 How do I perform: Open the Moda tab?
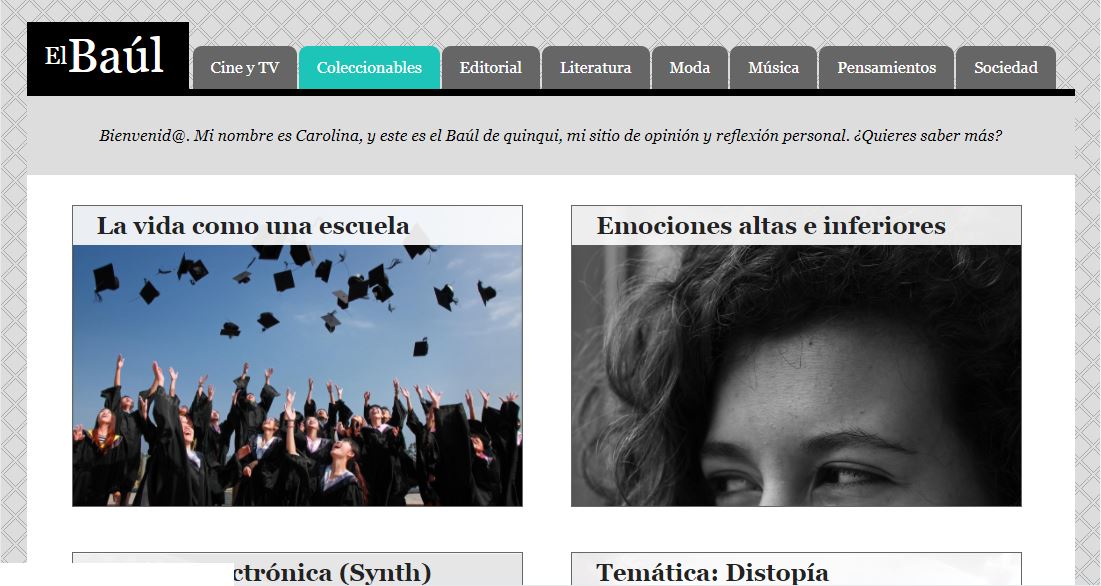pyautogui.click(x=690, y=68)
